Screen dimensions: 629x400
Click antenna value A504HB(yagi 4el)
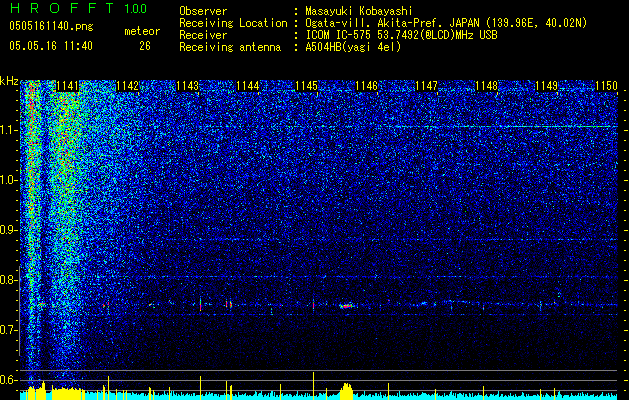(353, 47)
